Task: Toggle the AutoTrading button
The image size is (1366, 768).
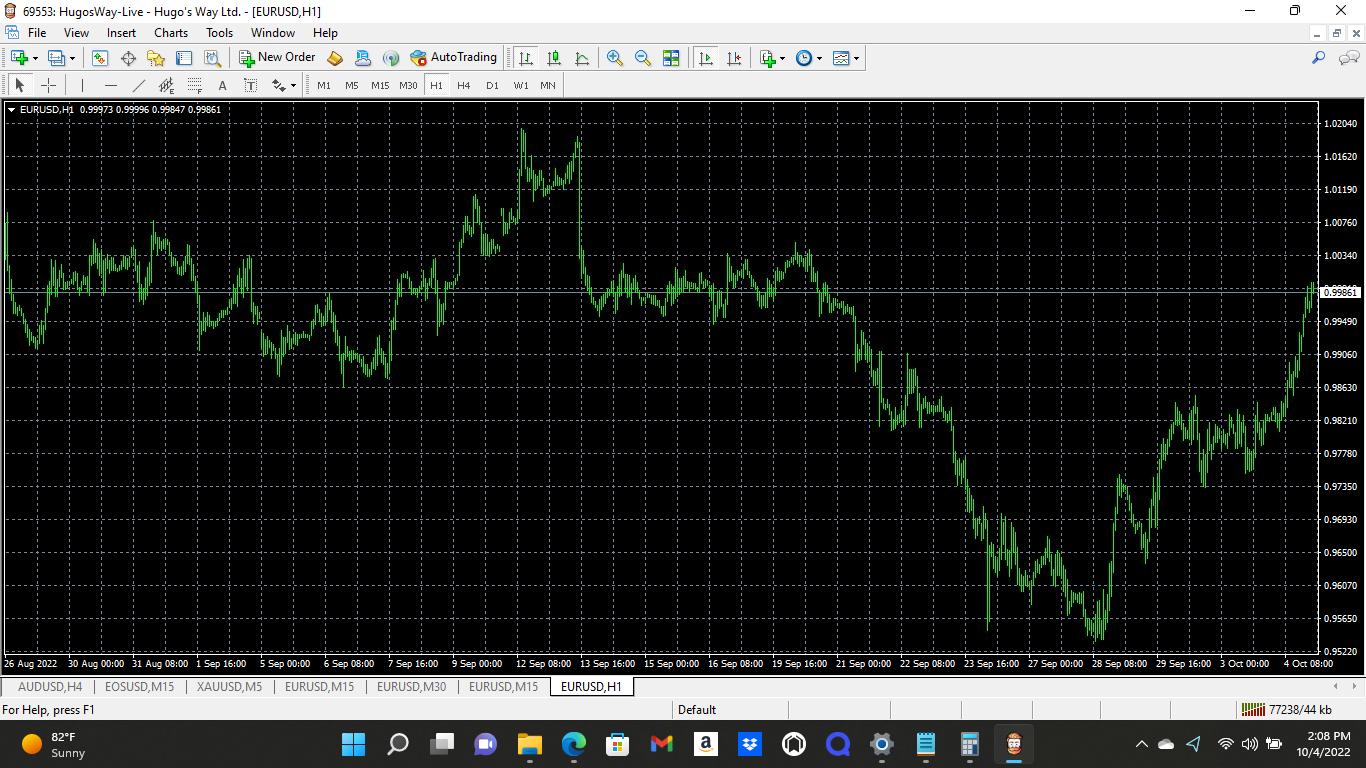Action: pos(454,58)
